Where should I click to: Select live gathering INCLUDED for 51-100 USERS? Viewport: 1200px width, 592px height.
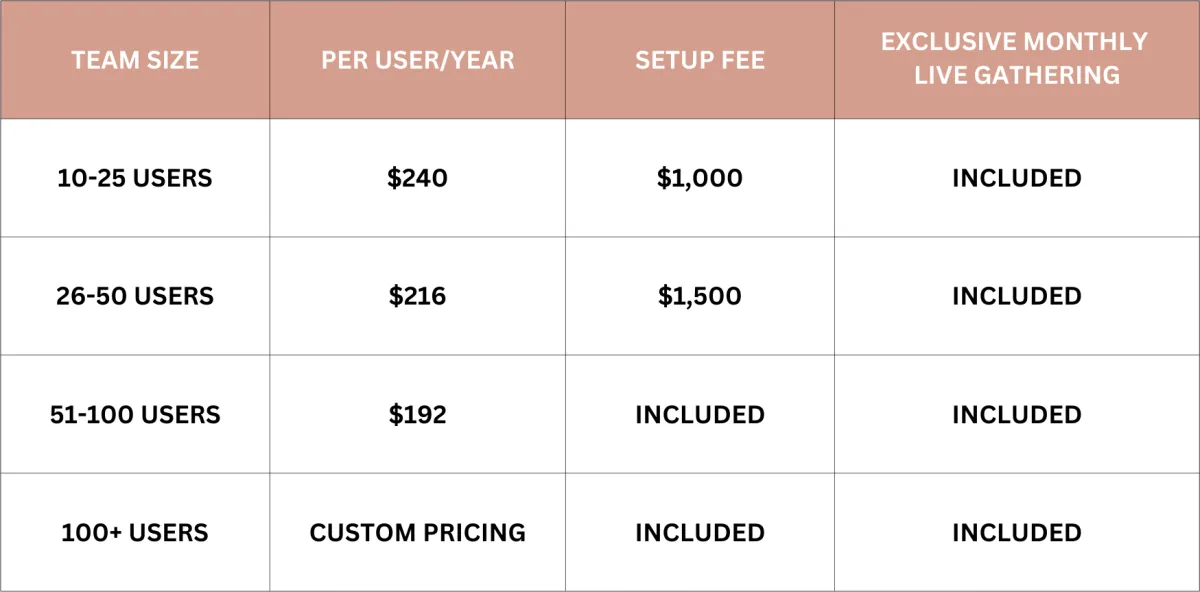1017,414
